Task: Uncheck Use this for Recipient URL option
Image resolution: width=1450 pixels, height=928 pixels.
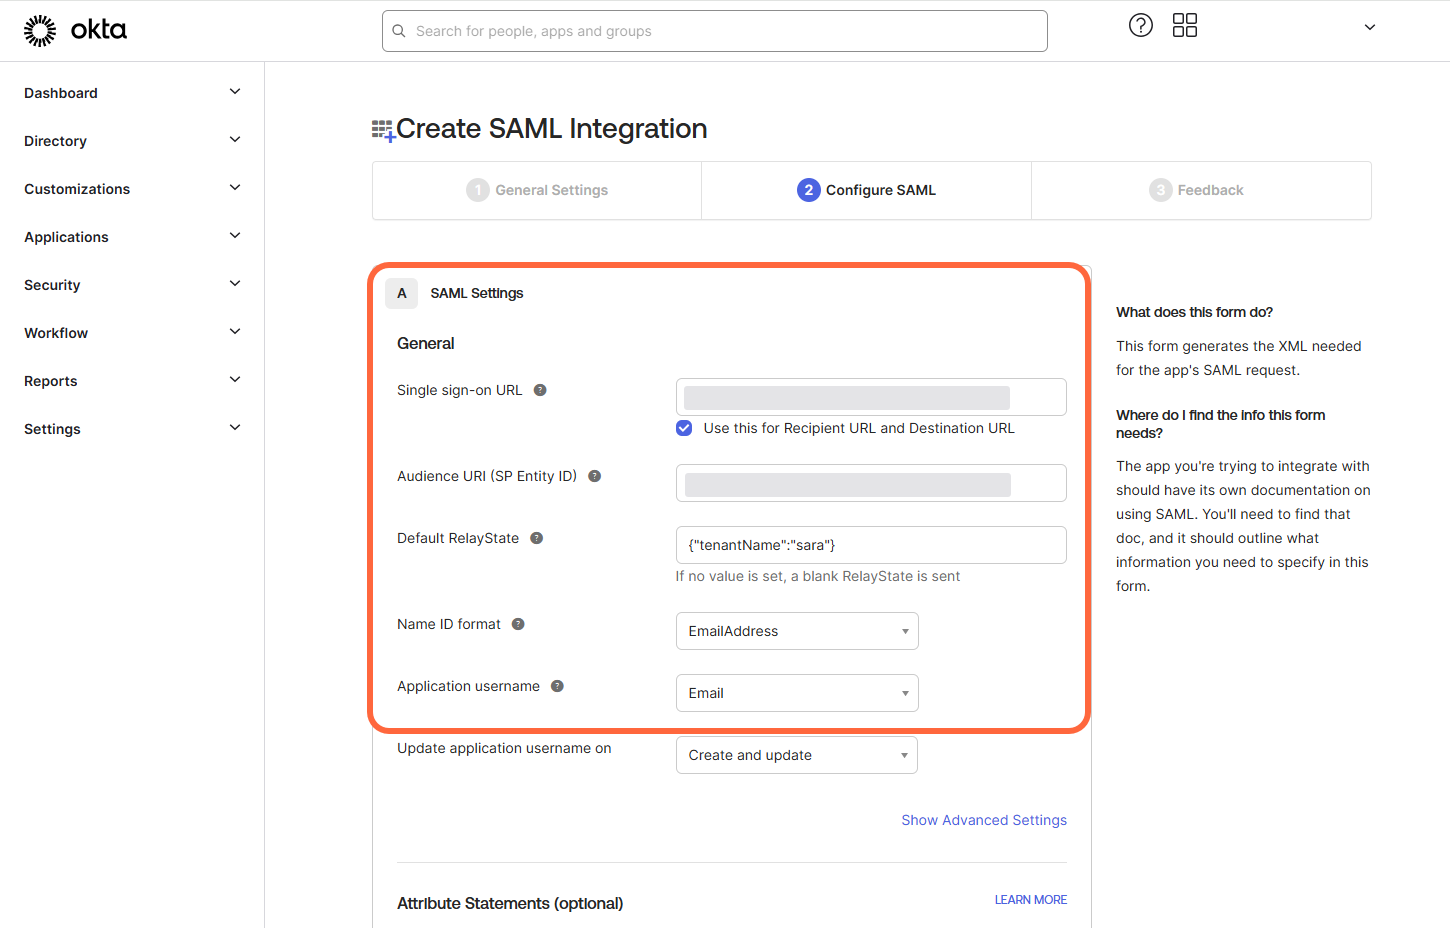Action: [x=683, y=427]
